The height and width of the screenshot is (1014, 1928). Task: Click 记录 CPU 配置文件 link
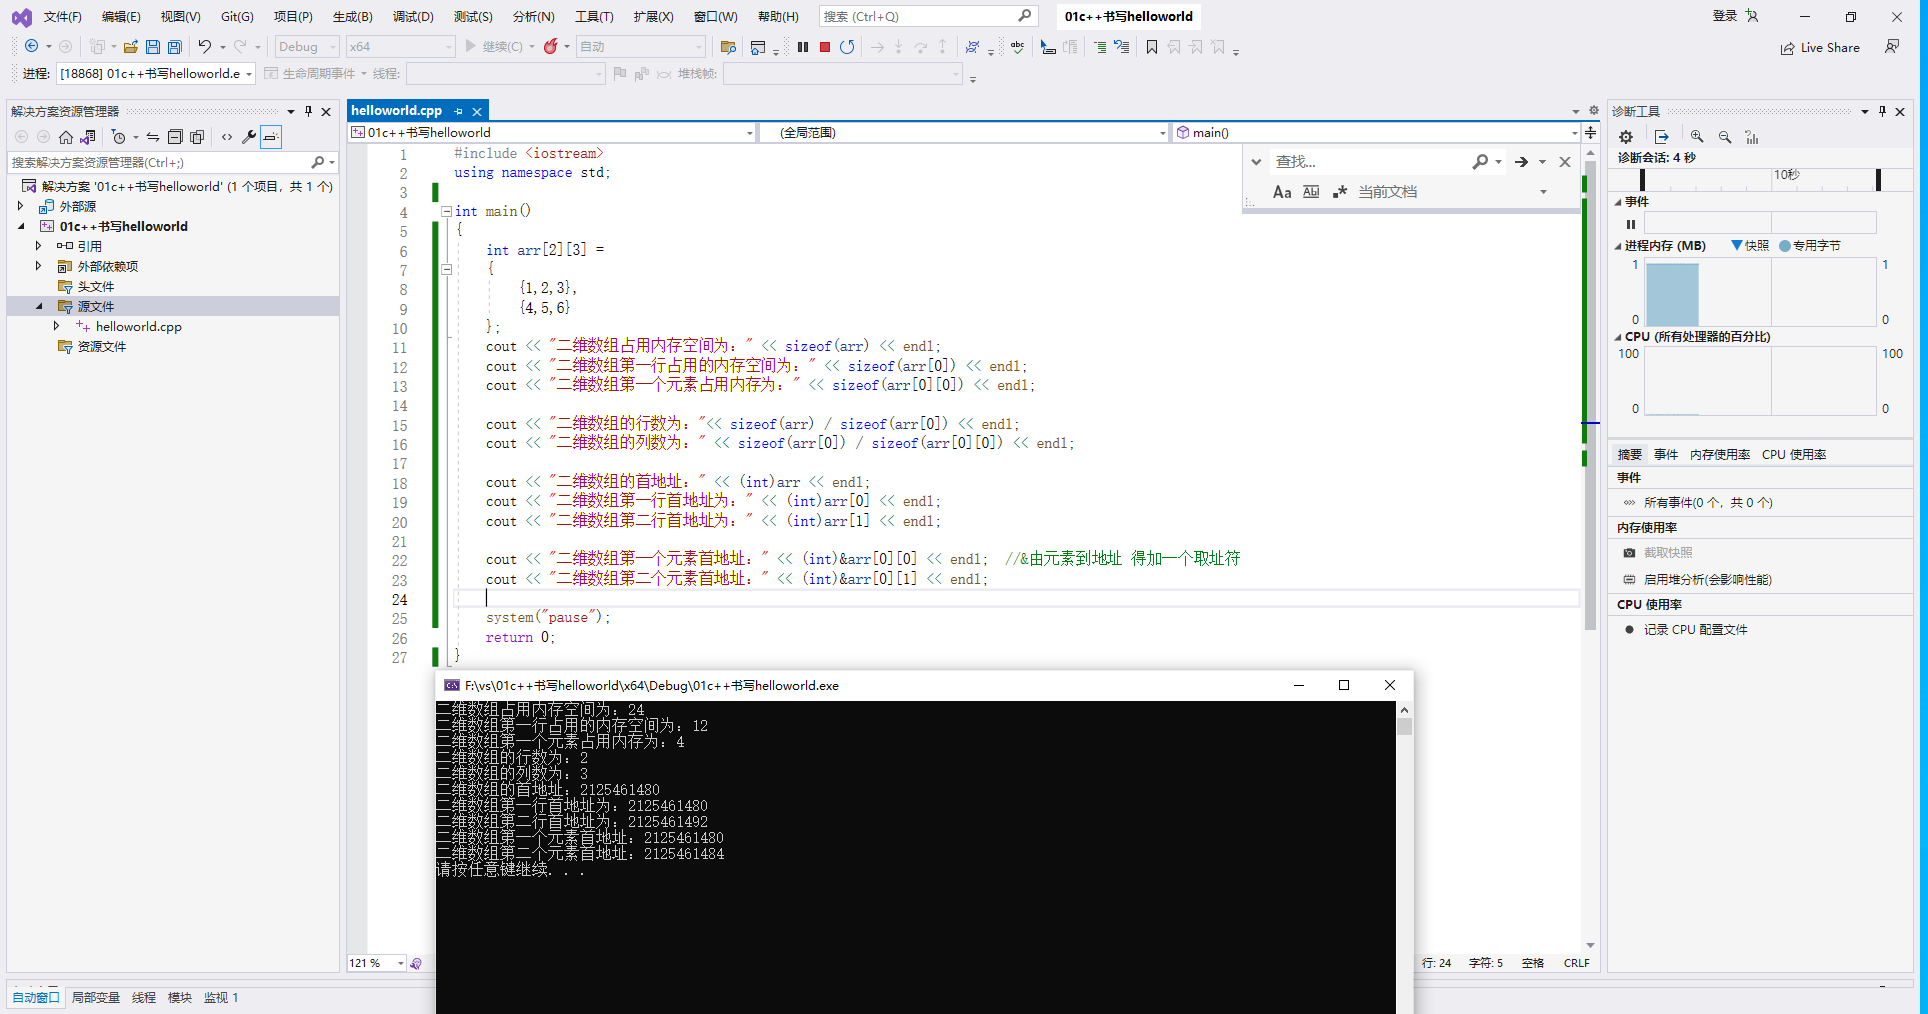(x=1696, y=629)
